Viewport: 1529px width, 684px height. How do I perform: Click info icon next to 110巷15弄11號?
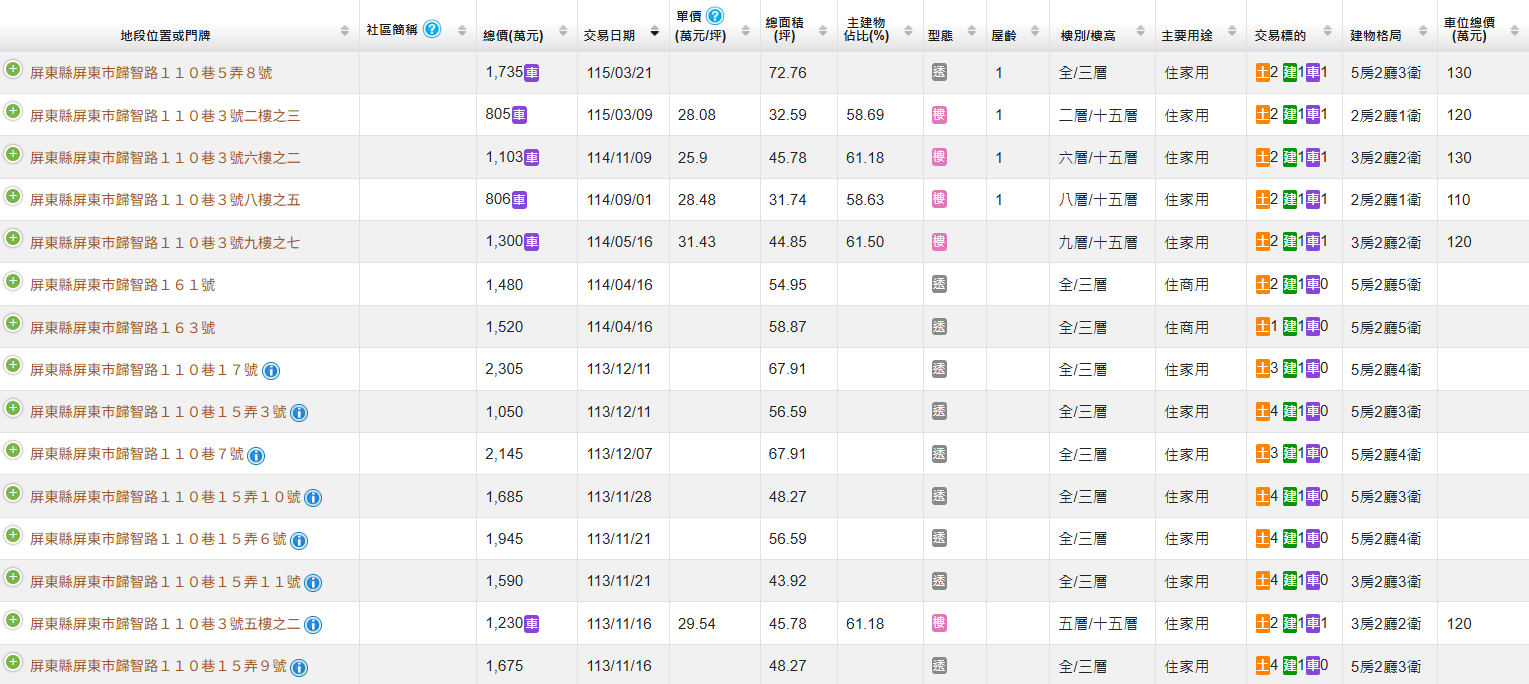point(313,583)
